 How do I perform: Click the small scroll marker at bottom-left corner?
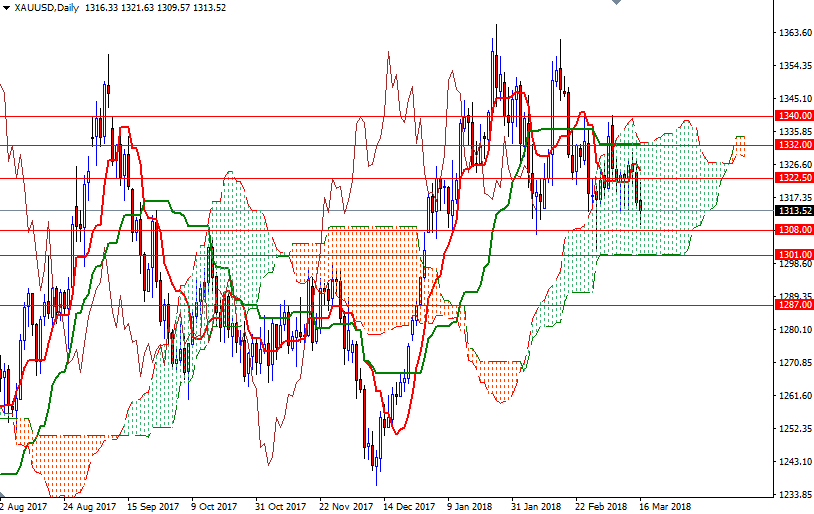[3, 493]
